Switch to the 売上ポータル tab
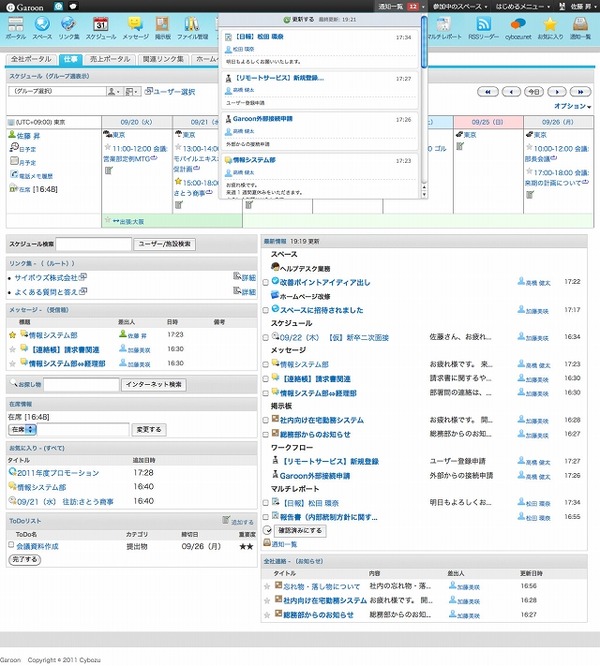 click(110, 59)
